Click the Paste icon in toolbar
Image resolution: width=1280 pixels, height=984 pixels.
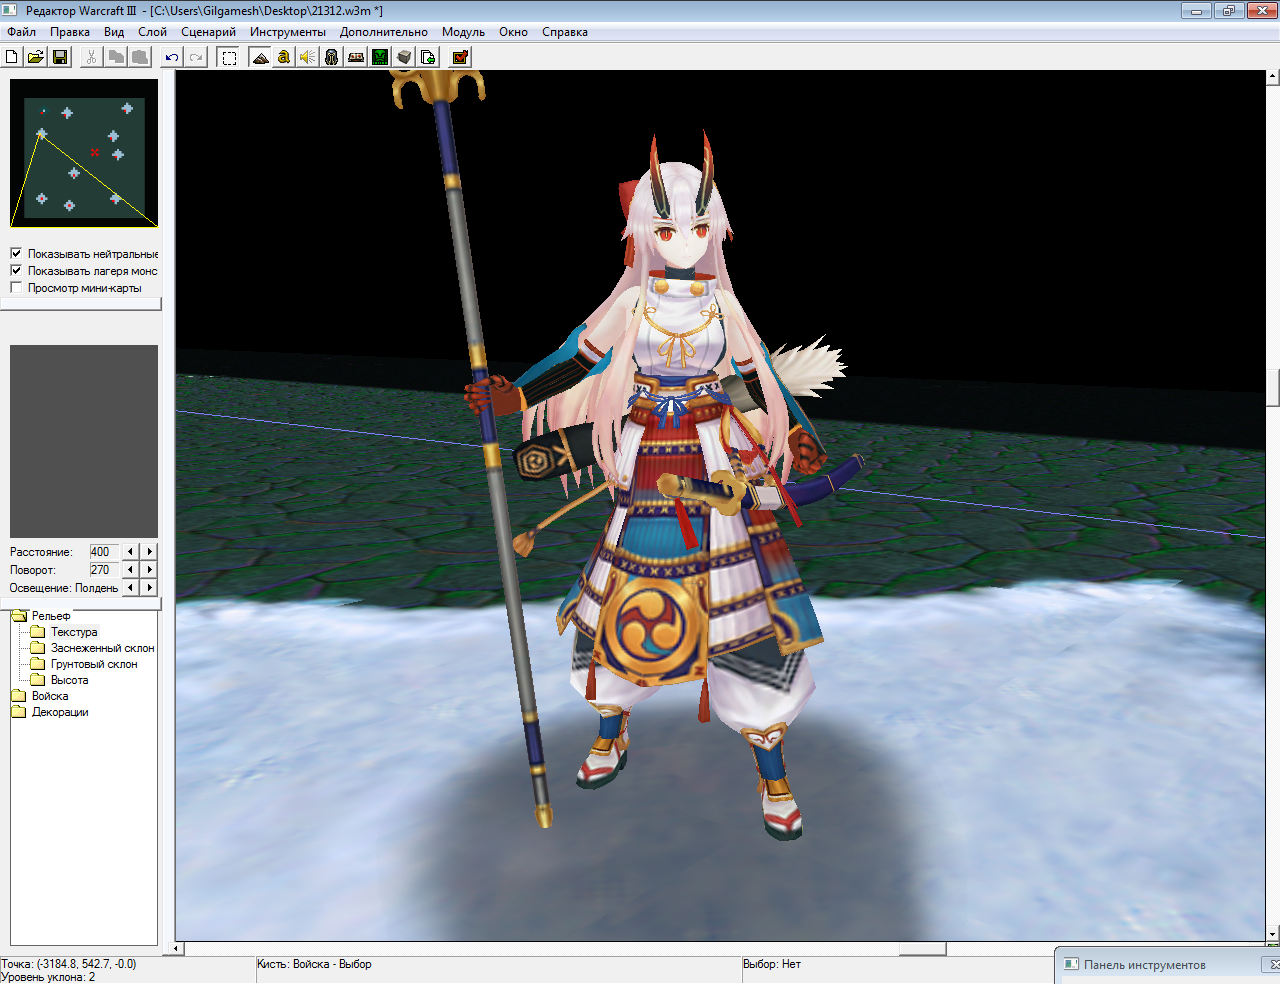click(140, 57)
